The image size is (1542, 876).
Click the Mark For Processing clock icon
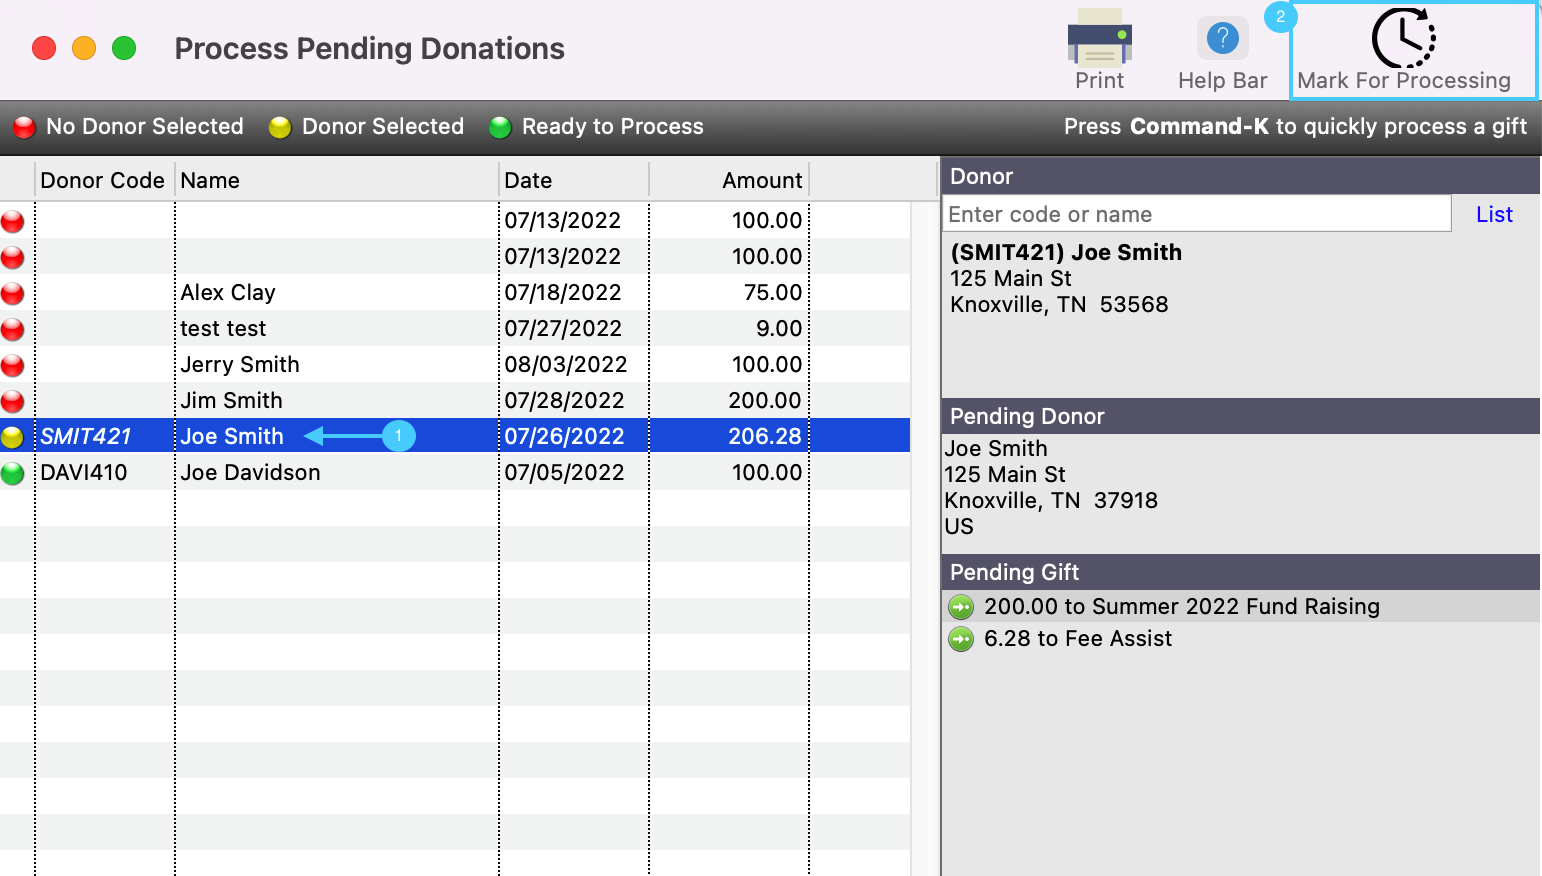coord(1403,39)
